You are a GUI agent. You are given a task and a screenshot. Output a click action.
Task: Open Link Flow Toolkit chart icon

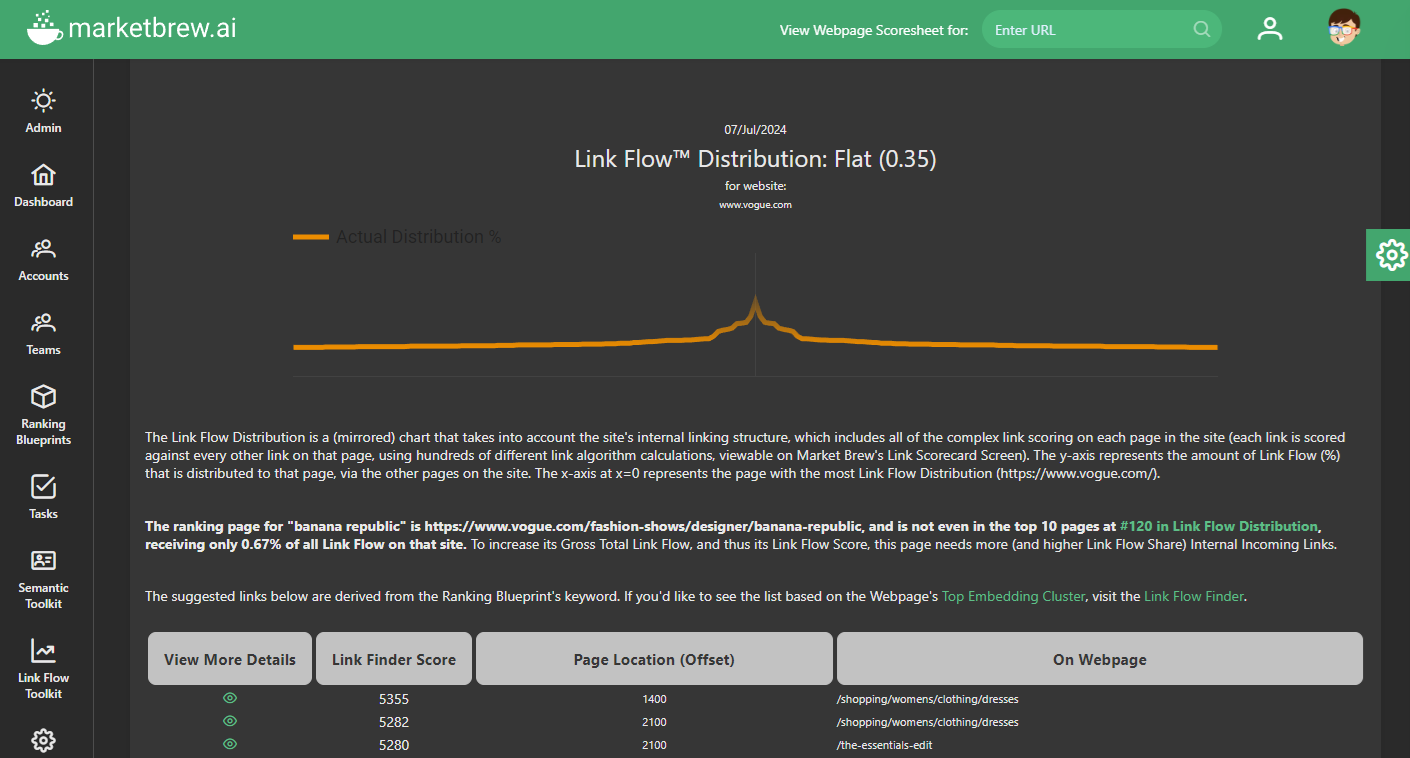[43, 651]
